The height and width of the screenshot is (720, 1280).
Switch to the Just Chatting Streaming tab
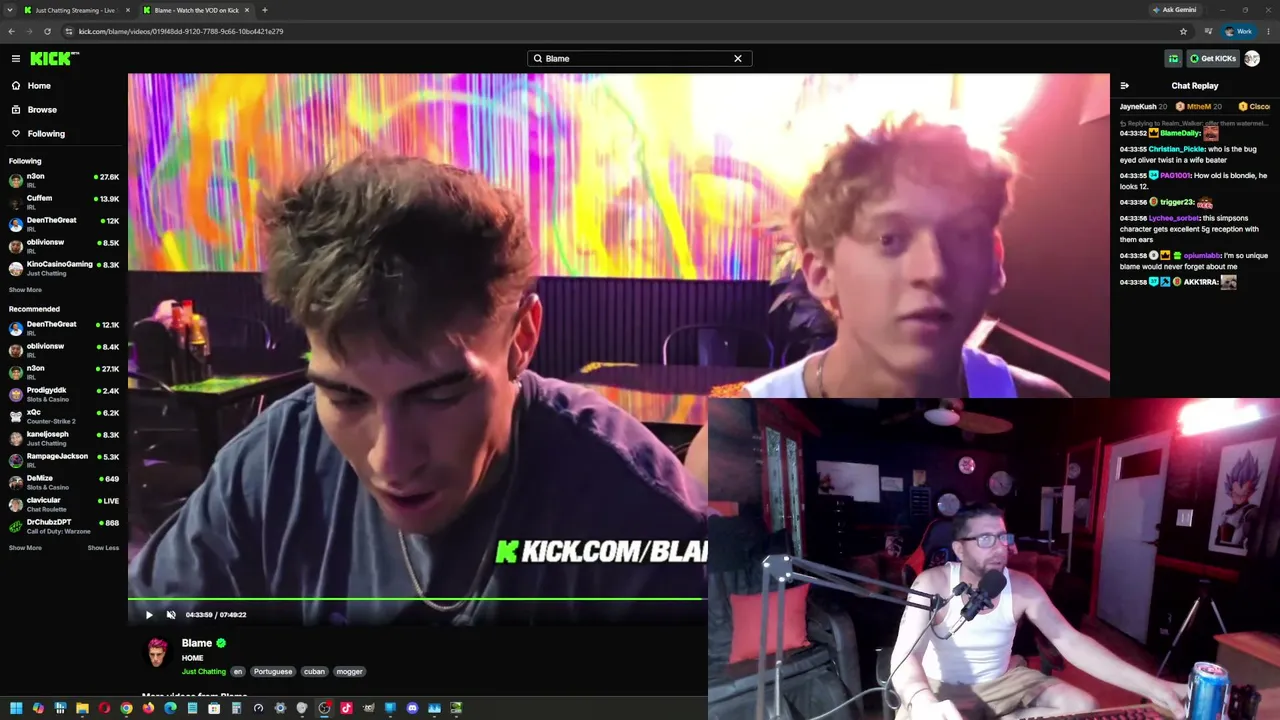(x=74, y=10)
